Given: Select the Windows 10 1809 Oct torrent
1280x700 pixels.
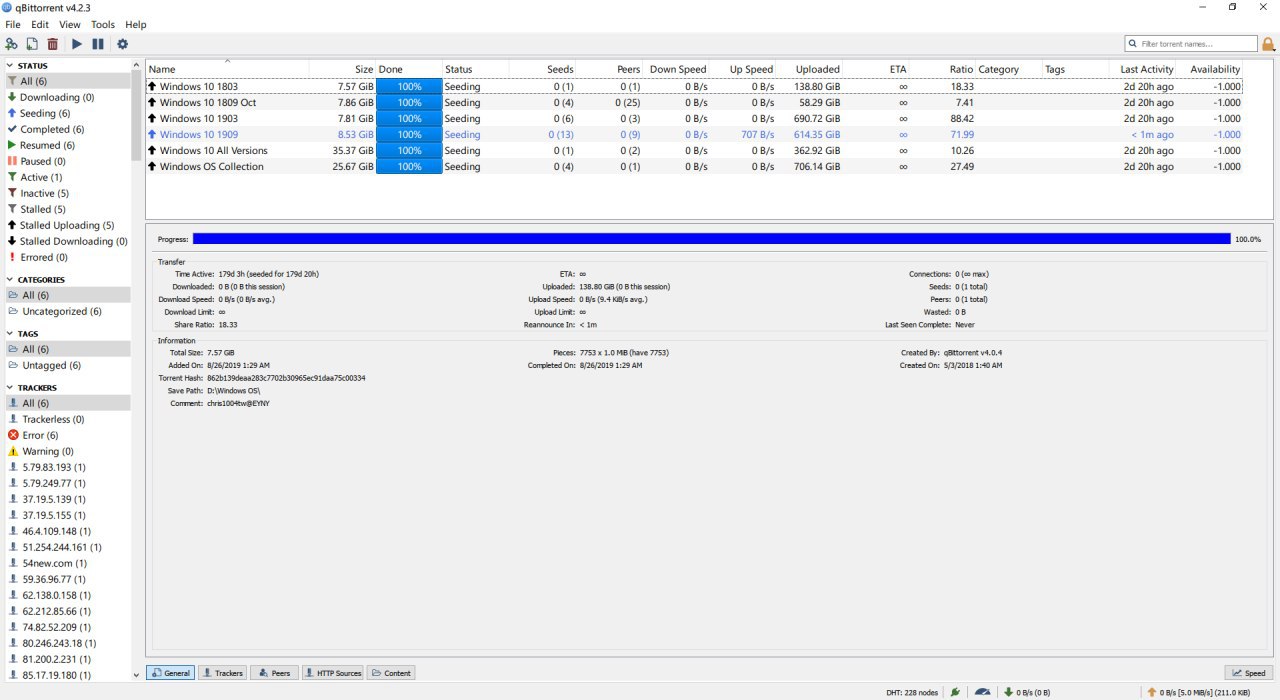Looking at the screenshot, I should (694, 103).
